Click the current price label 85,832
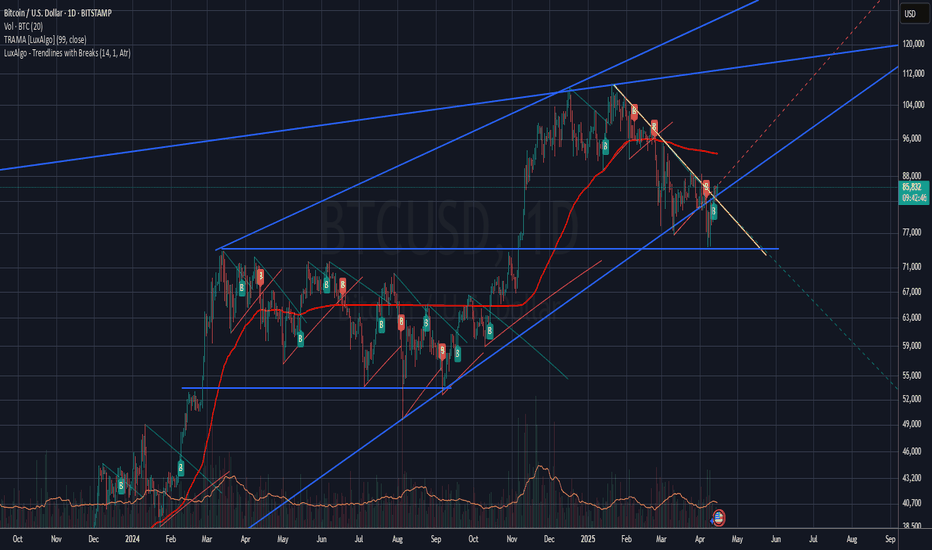 click(x=914, y=187)
